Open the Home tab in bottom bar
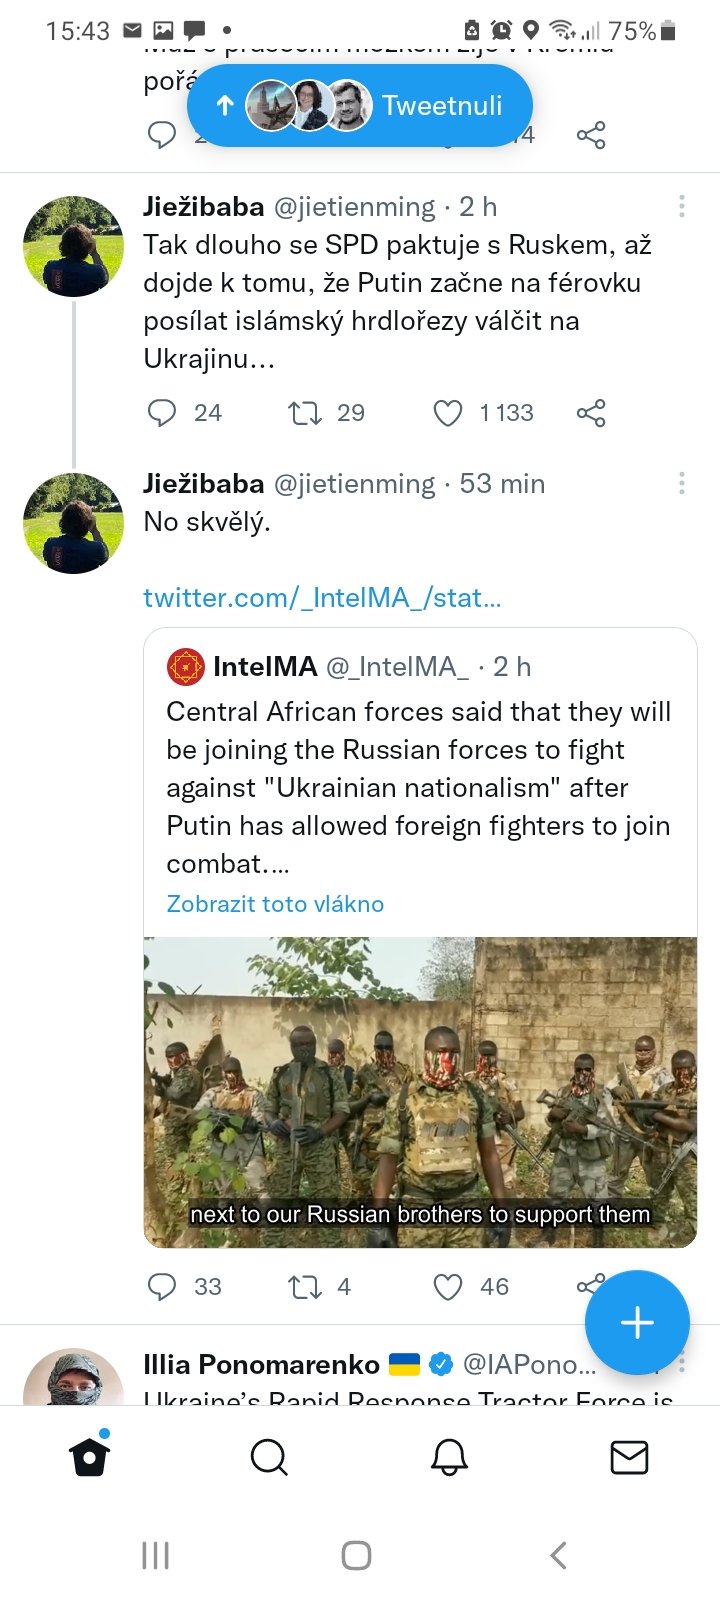The height and width of the screenshot is (1600, 720). click(89, 1457)
